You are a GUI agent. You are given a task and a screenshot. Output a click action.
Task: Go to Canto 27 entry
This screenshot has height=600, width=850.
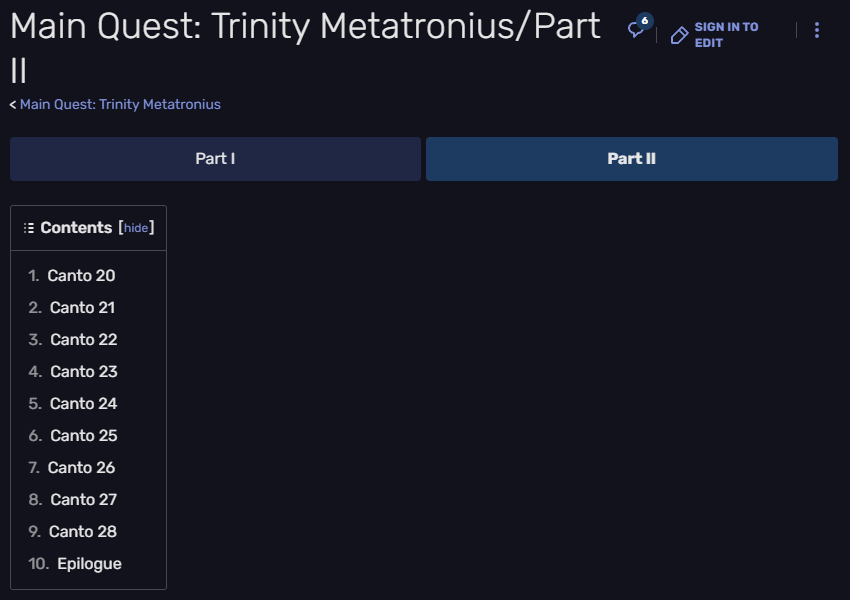pos(83,499)
